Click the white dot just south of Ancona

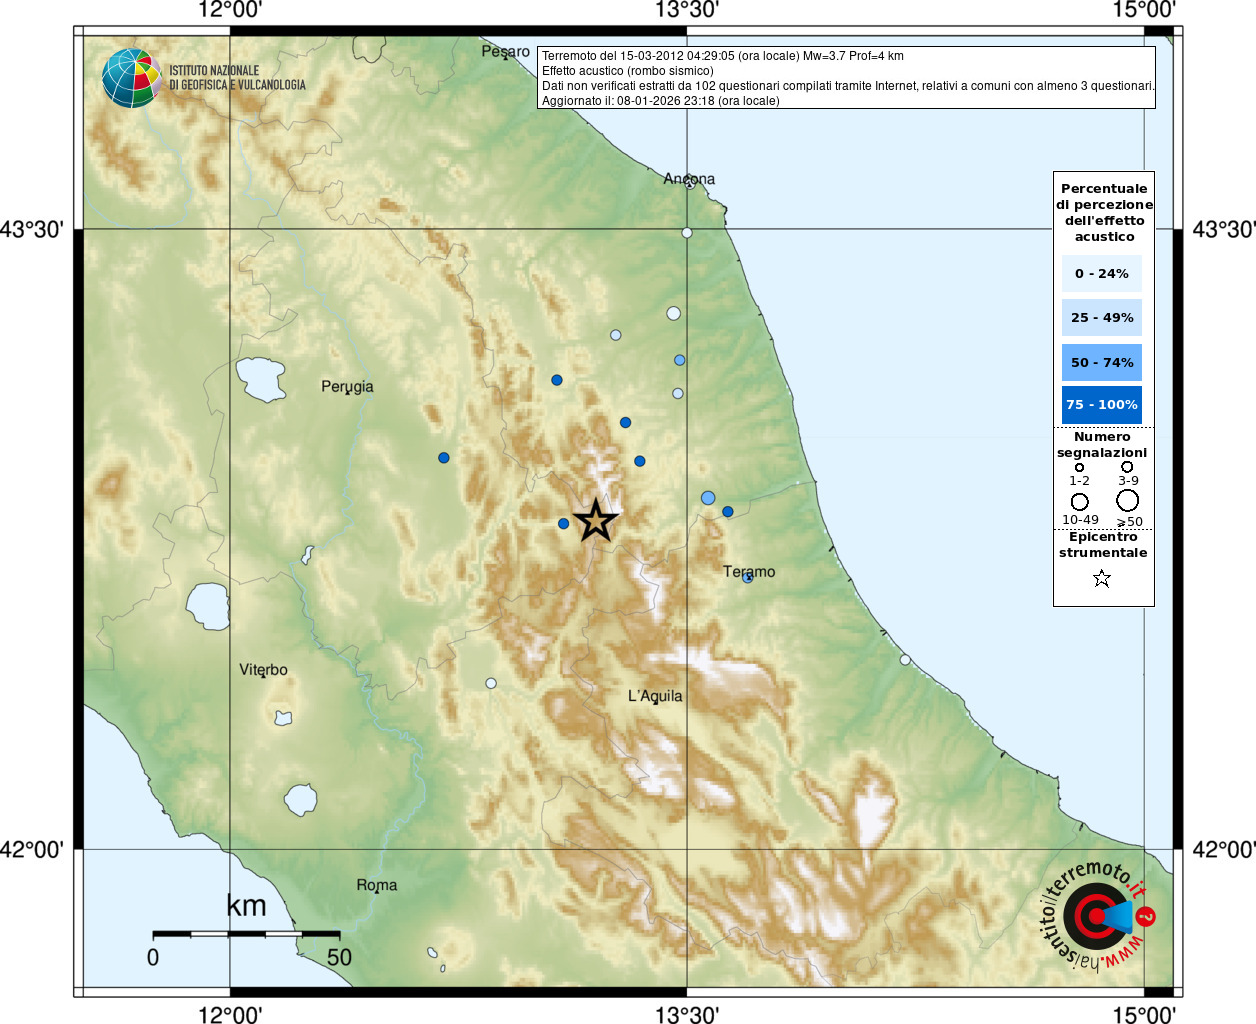point(687,233)
